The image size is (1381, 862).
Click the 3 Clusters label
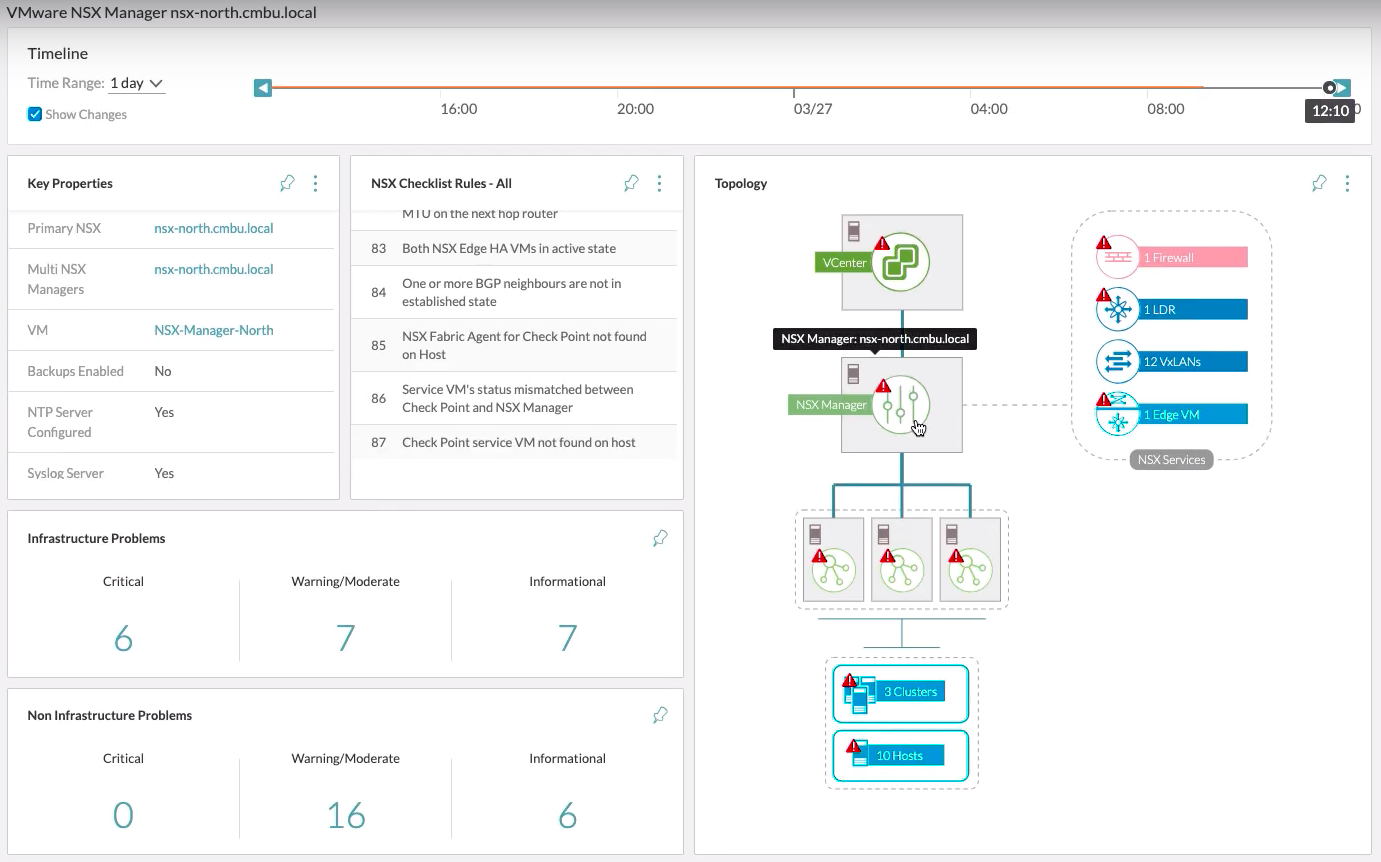(910, 692)
